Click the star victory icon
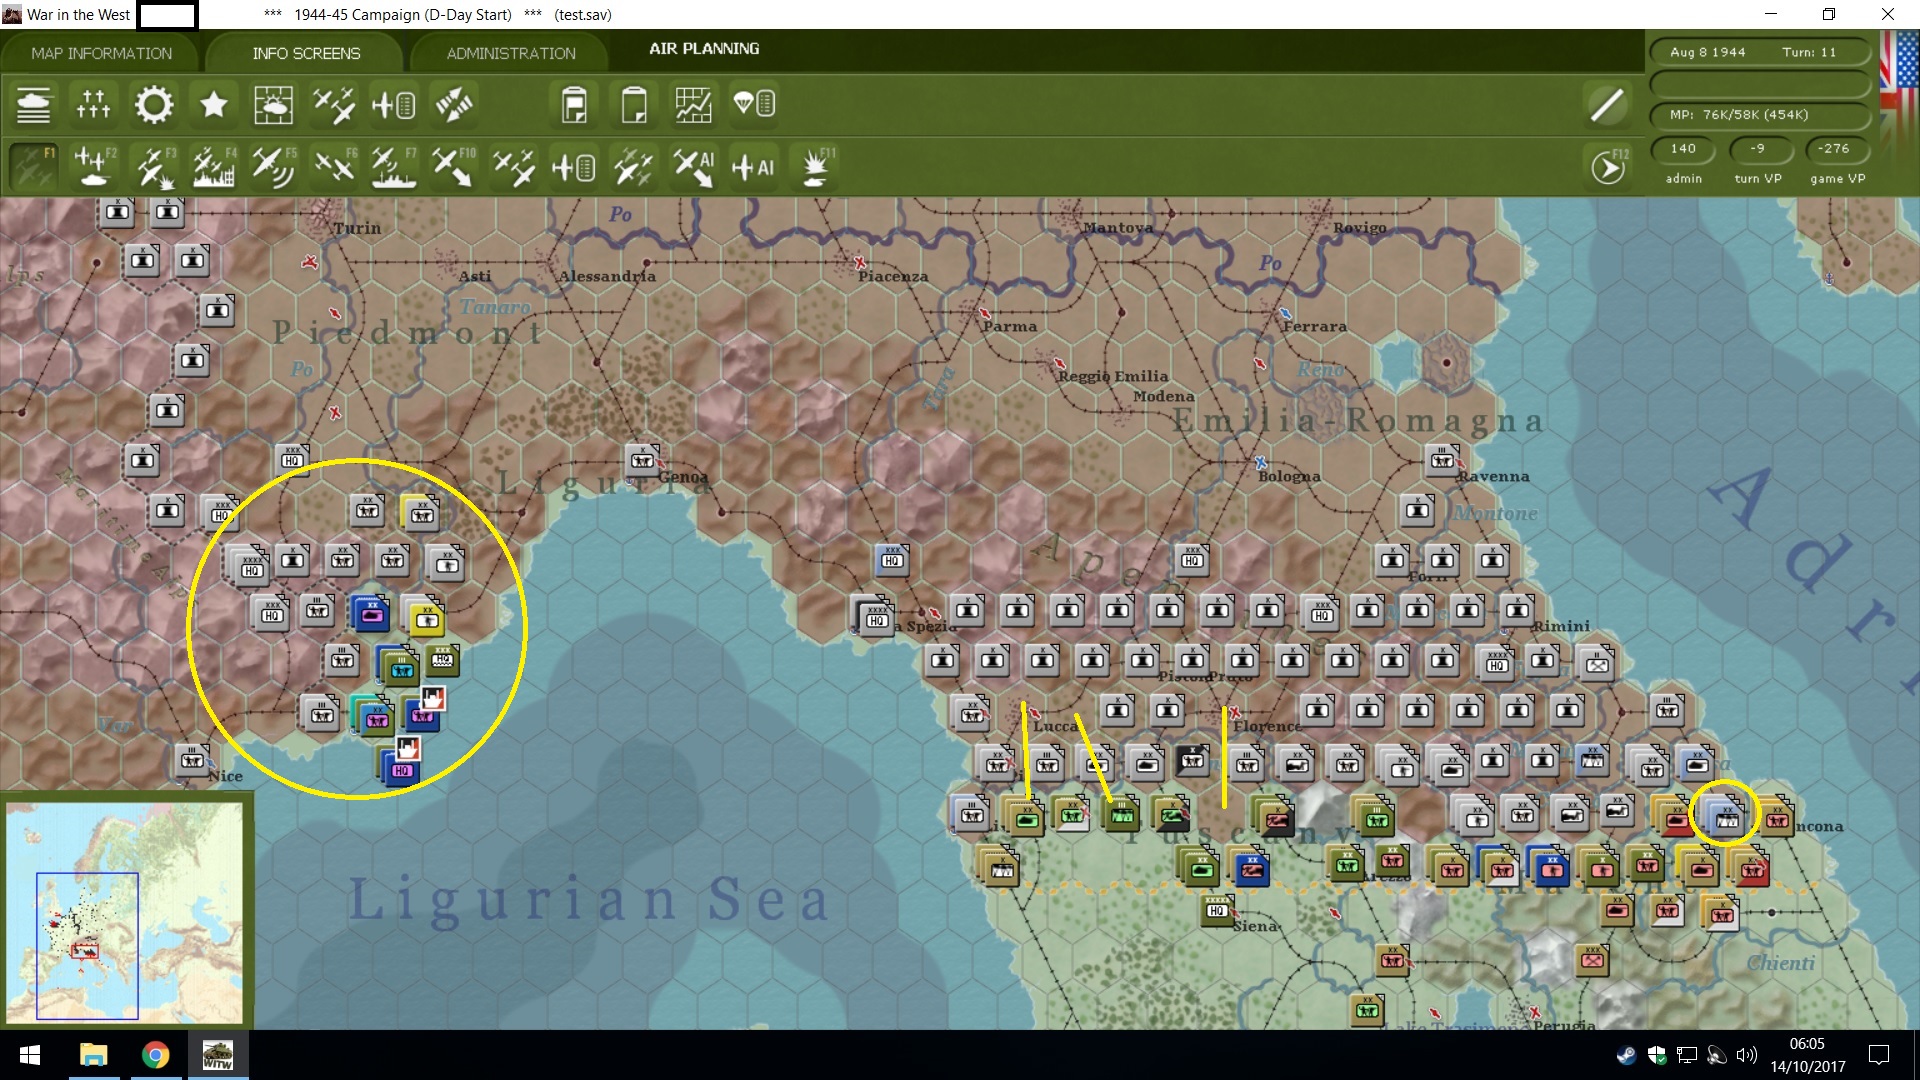 213,105
